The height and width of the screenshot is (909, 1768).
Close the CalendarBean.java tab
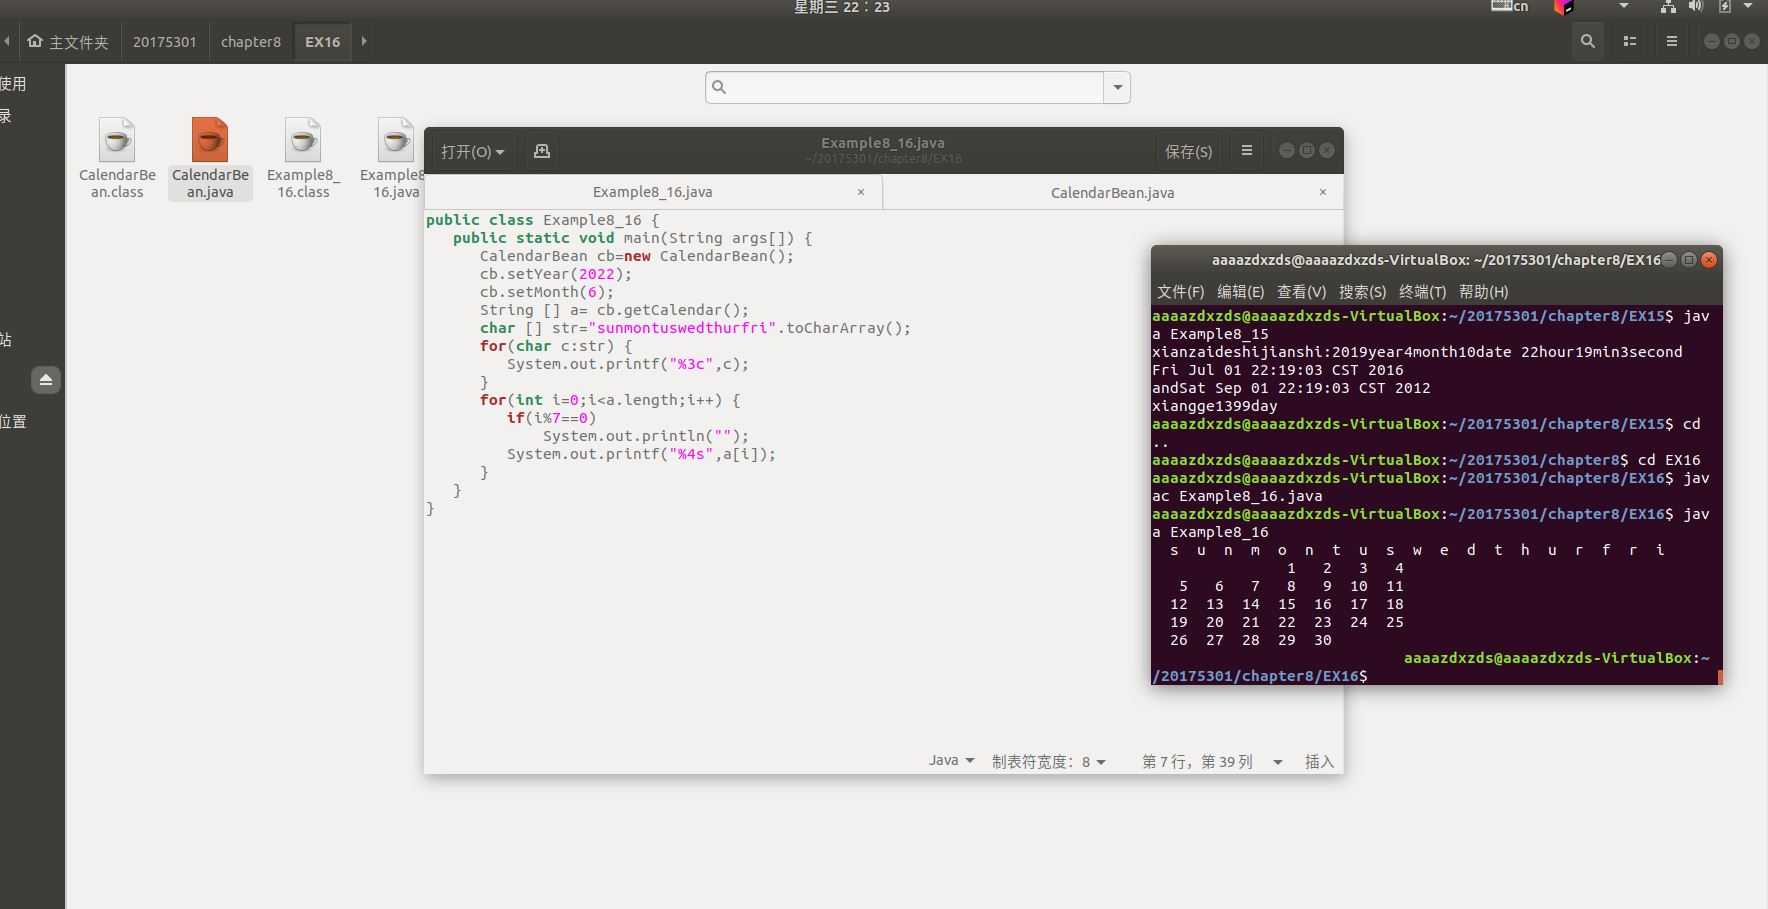click(1323, 192)
